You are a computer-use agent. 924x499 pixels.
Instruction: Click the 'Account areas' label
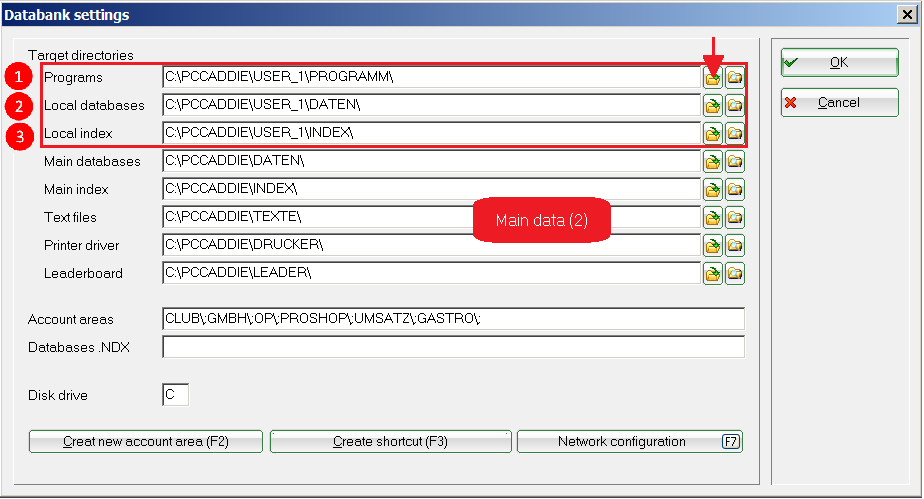pos(71,319)
